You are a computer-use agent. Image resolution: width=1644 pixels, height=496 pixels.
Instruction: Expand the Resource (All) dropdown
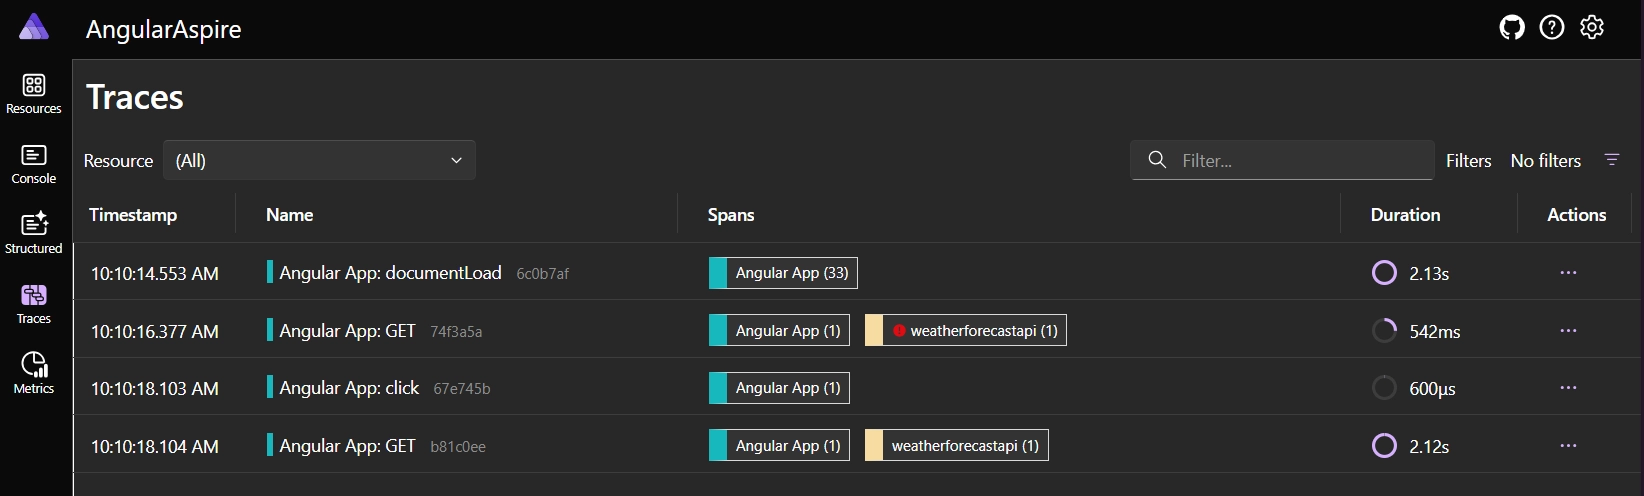(319, 161)
